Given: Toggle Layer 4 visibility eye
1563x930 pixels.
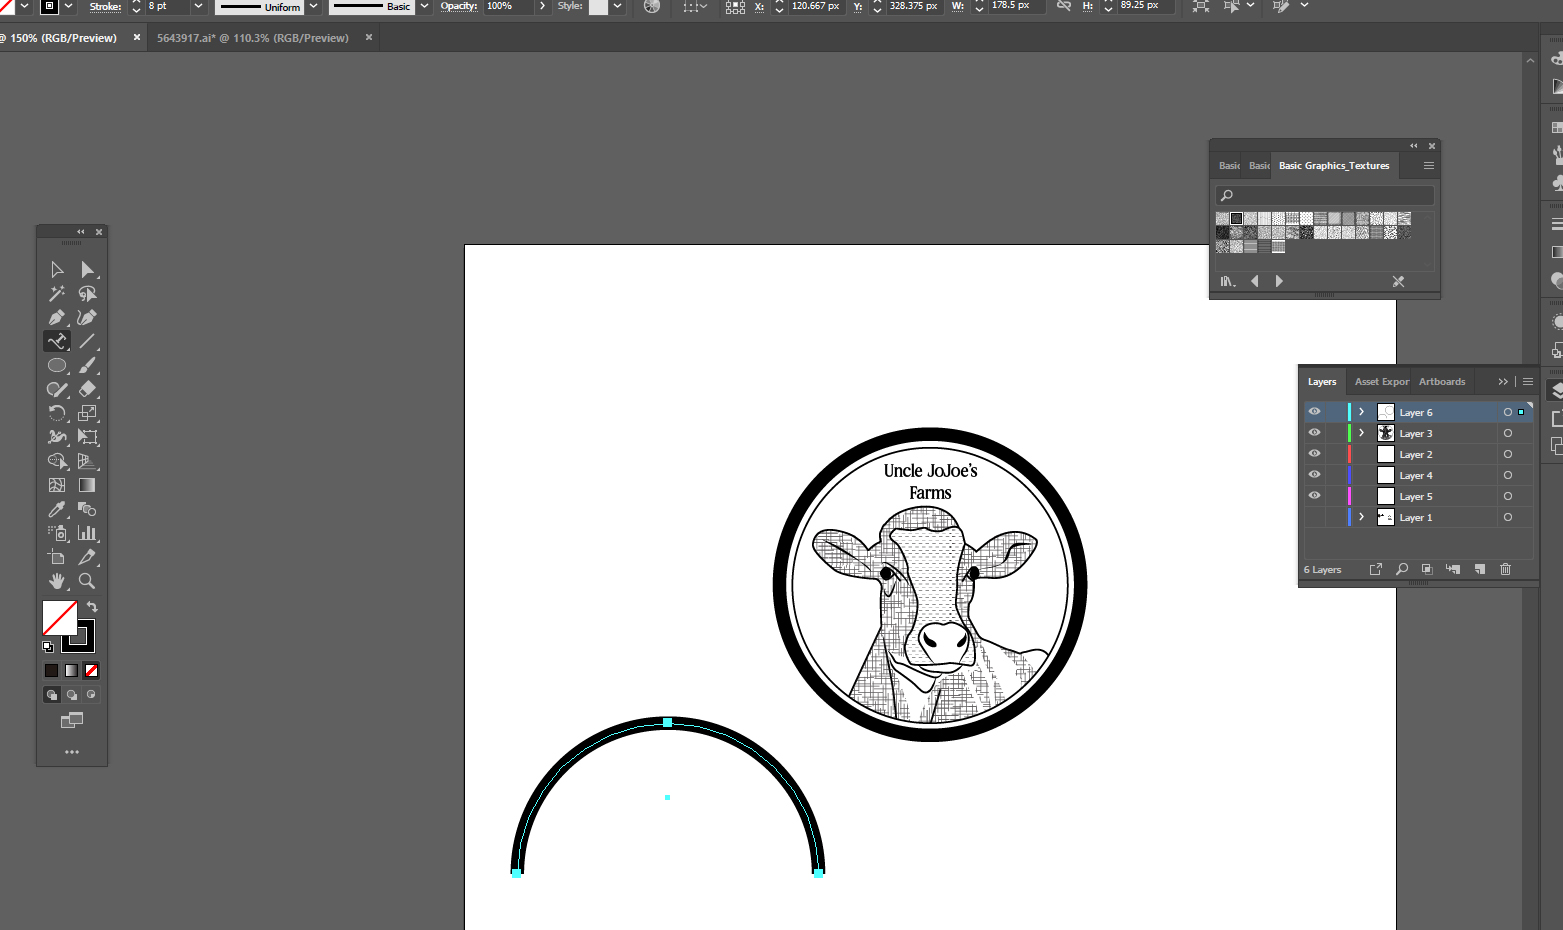Looking at the screenshot, I should click(x=1314, y=475).
